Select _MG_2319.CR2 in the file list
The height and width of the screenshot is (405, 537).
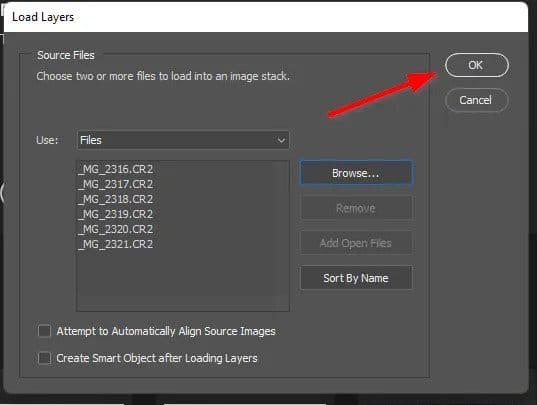[115, 214]
